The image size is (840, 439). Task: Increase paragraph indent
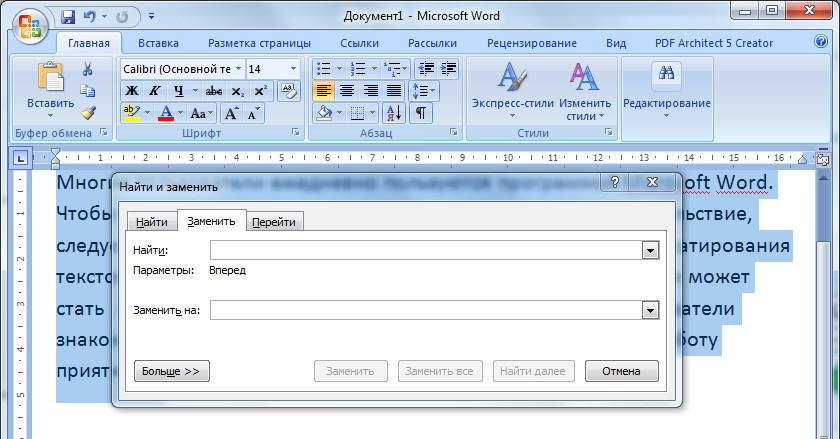448,69
